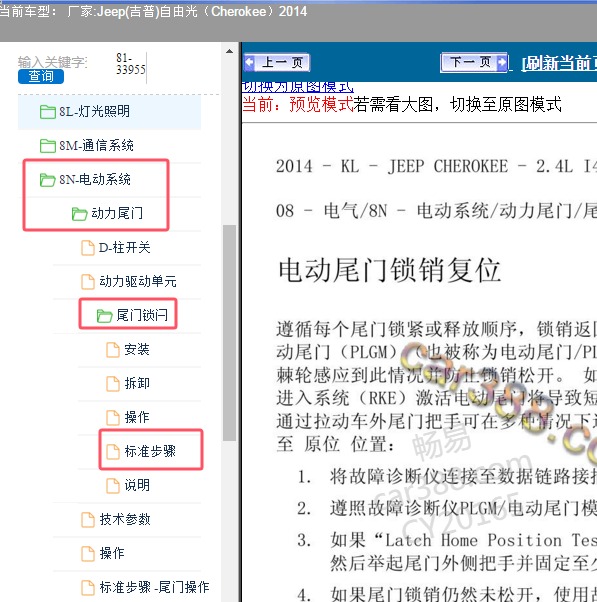Collapse the 动力尾门 folder icon

tap(79, 213)
